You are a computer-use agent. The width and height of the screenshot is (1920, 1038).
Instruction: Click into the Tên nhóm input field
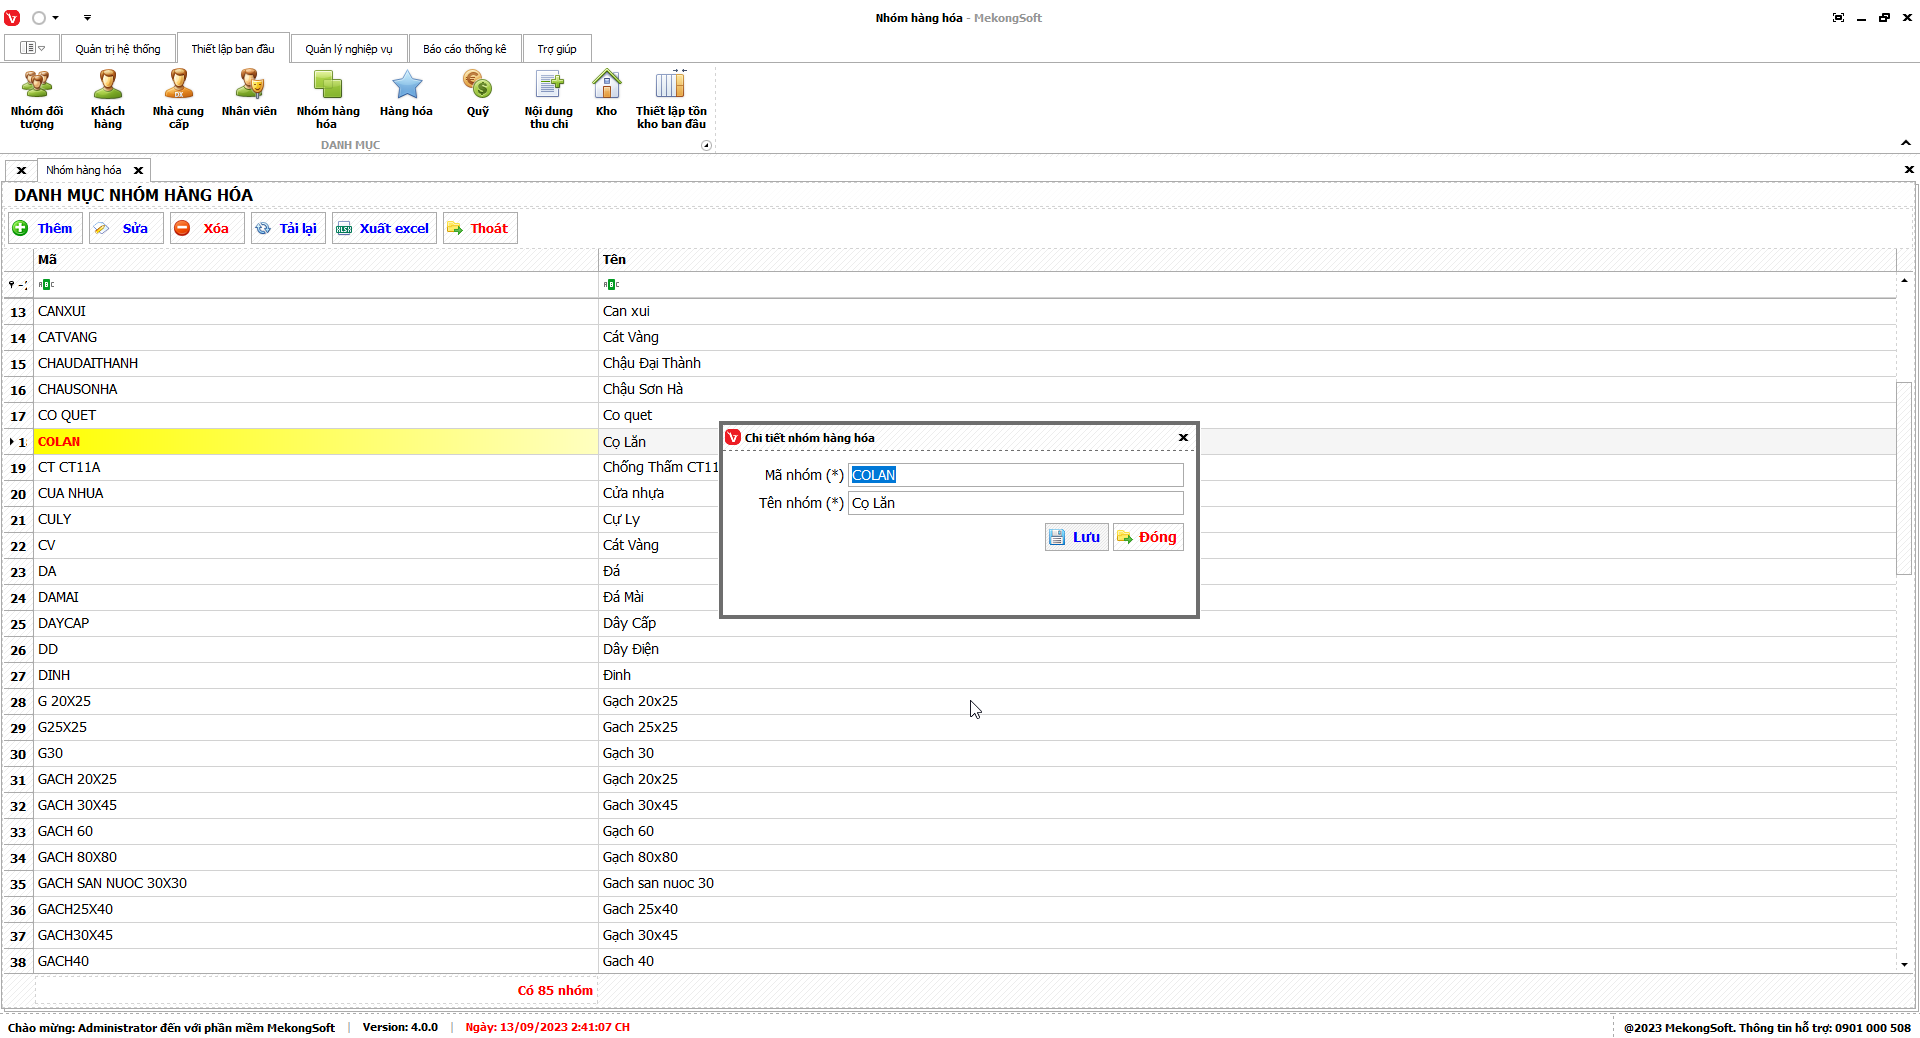(1015, 503)
